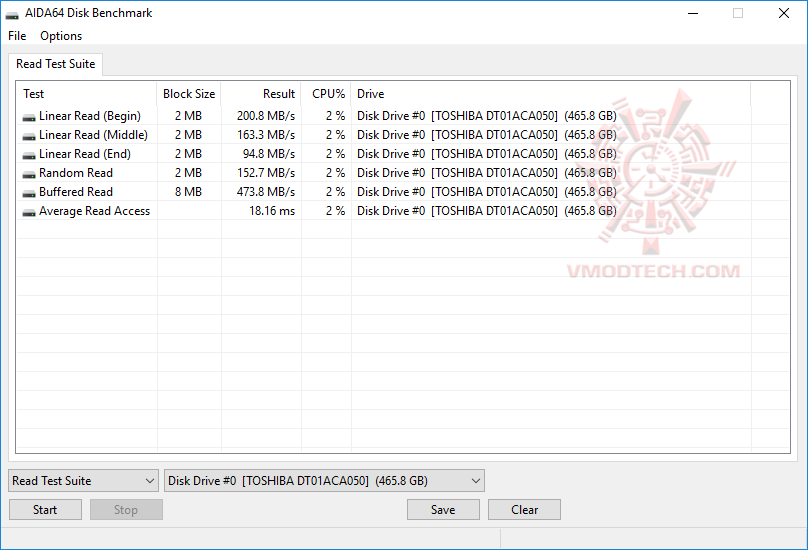Sort by the CPU% column header
808x550 pixels.
326,94
